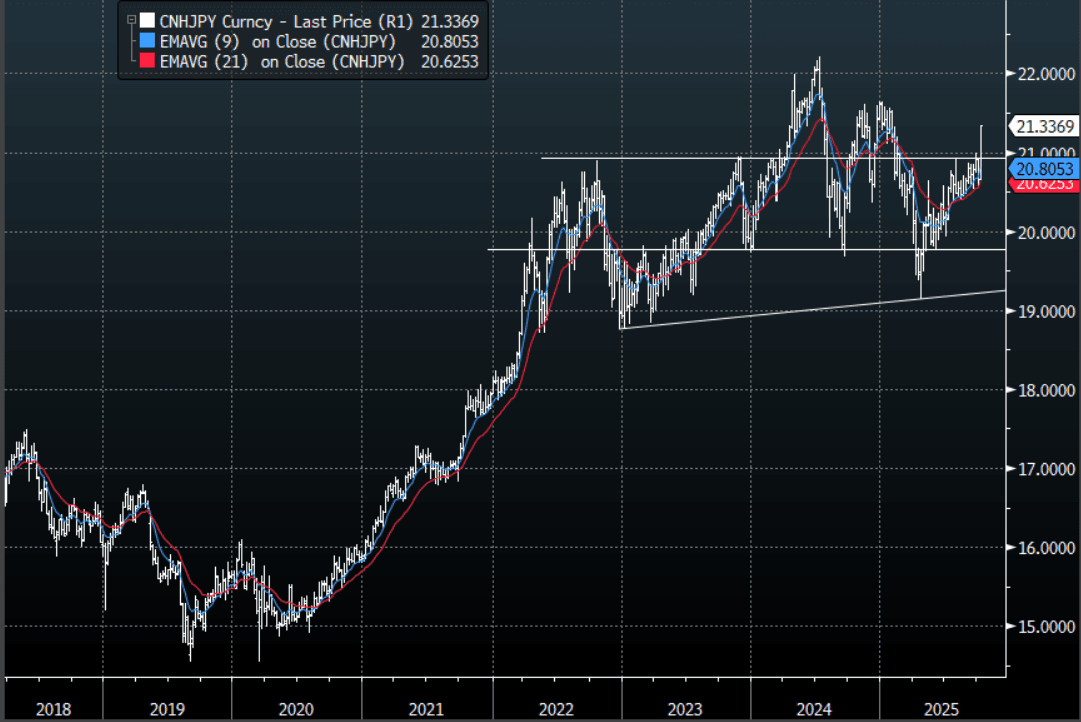The image size is (1081, 722).
Task: Click the 2021 year label on time axis
Action: 425,709
